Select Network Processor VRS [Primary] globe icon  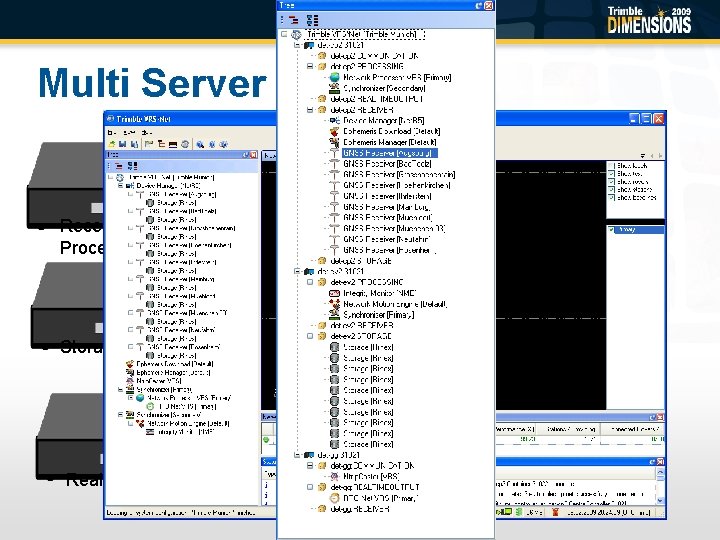click(334, 77)
